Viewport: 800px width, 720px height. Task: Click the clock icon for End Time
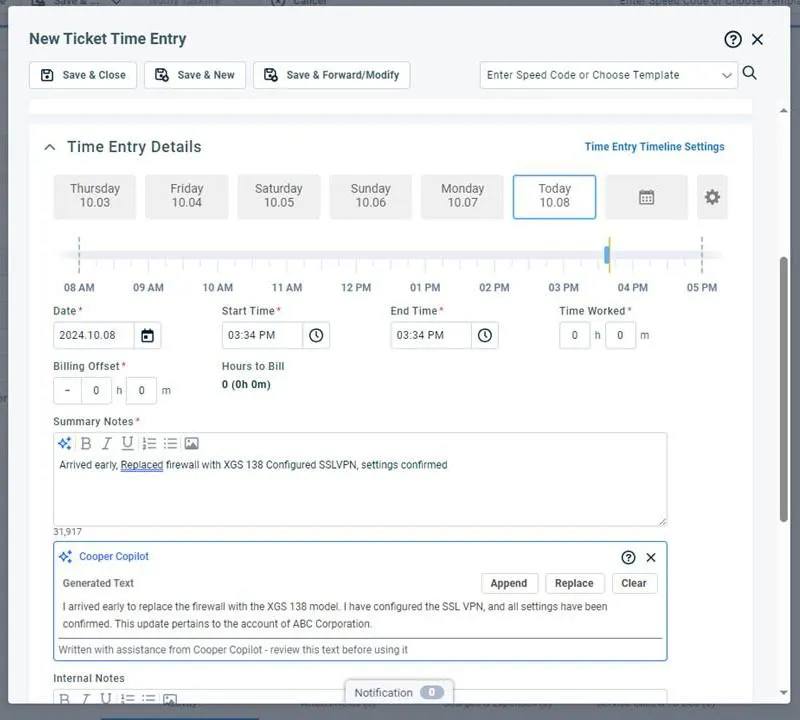click(x=485, y=336)
